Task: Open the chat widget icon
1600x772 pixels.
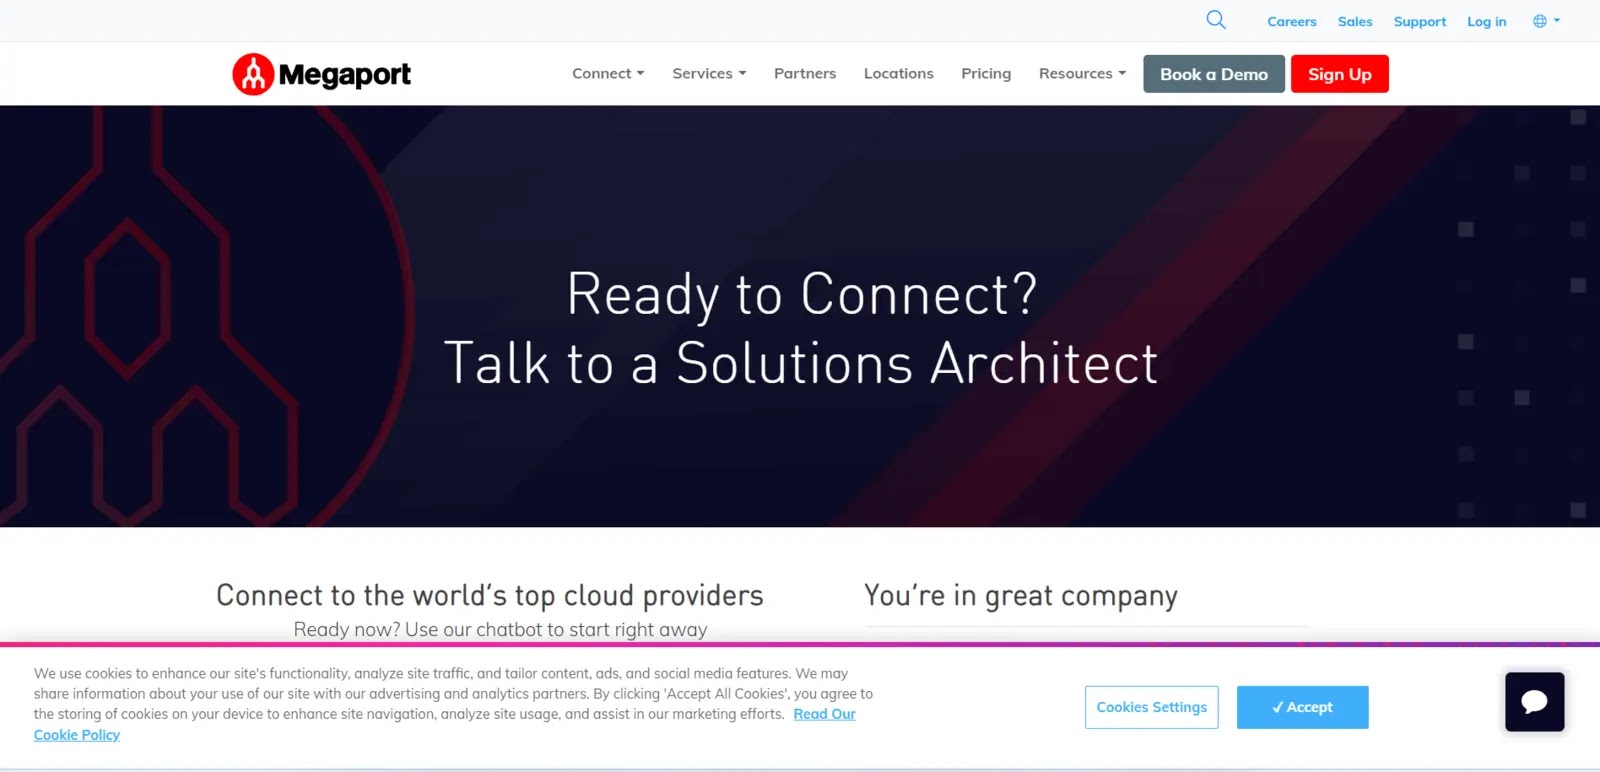Action: click(x=1535, y=702)
